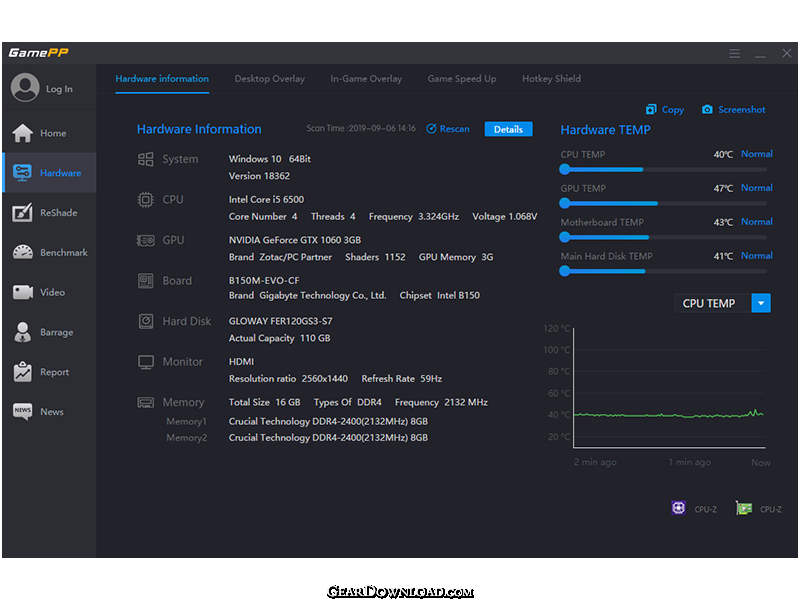Open the Report chart icon

pyautogui.click(x=22, y=371)
